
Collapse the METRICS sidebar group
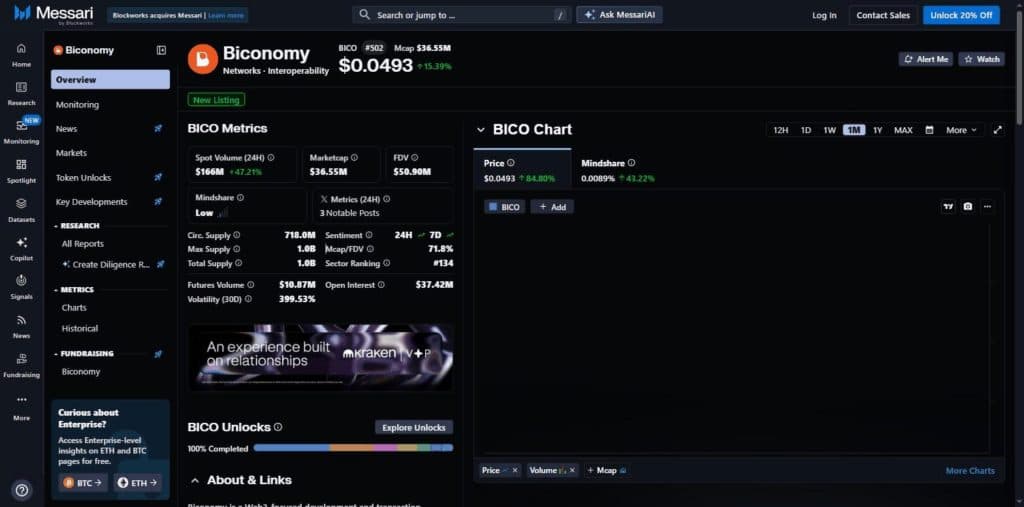pos(74,289)
